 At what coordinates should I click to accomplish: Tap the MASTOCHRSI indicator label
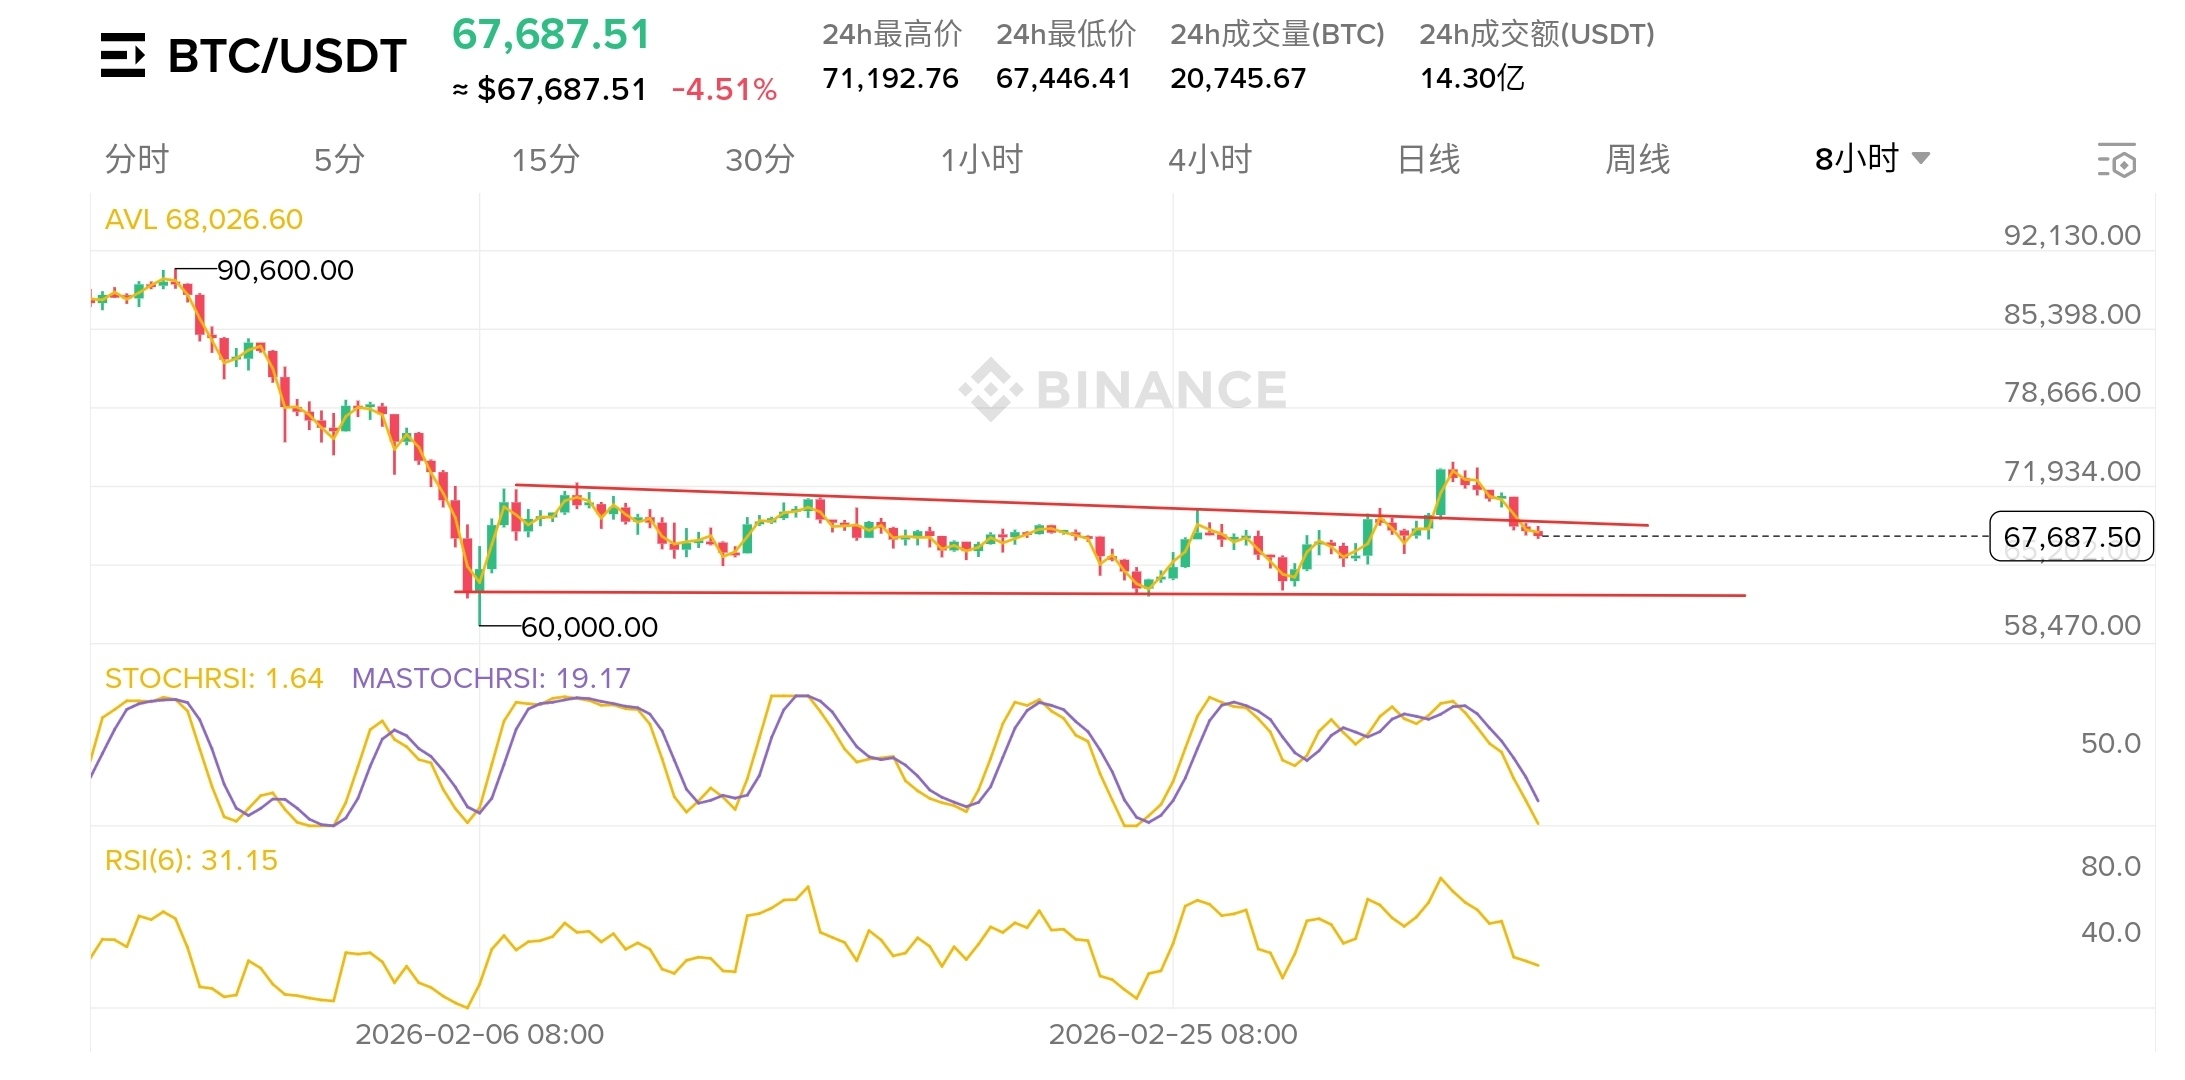[x=491, y=679]
